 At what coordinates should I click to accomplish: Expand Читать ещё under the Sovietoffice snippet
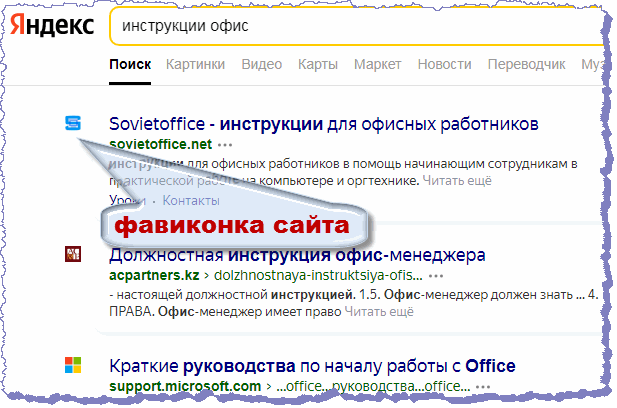coord(457,181)
